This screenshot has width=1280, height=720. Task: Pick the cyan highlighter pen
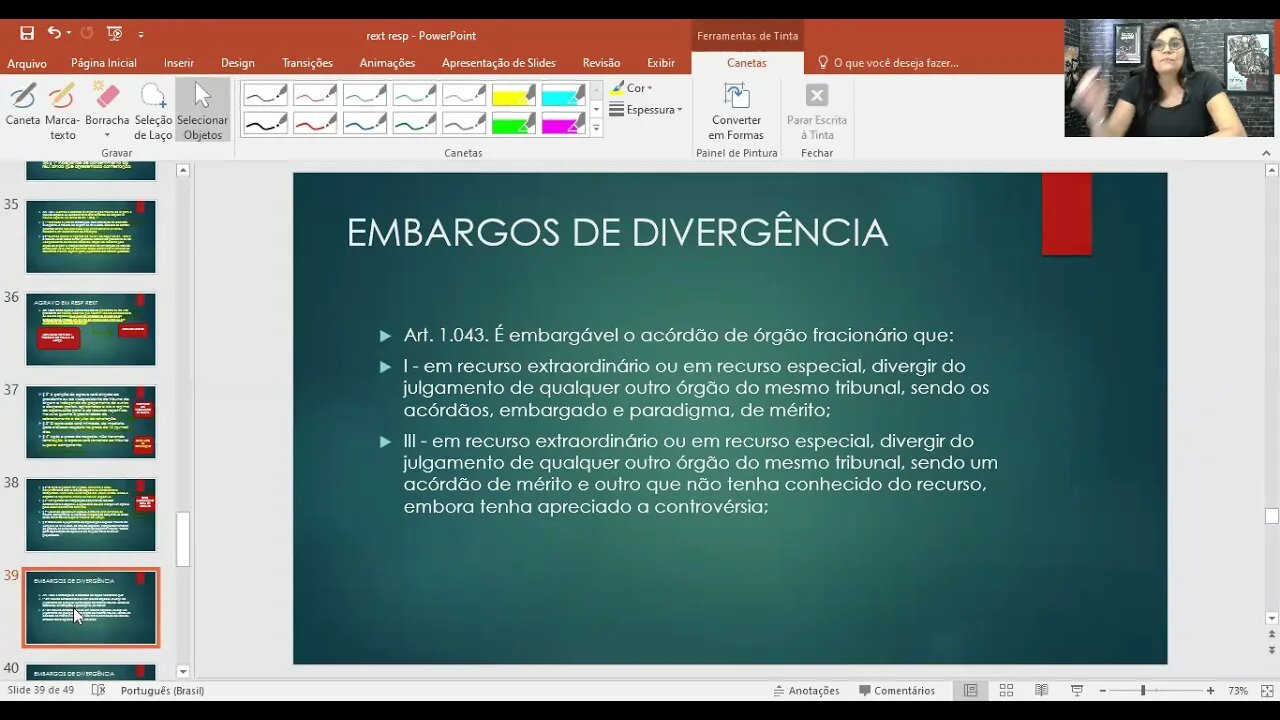[564, 96]
